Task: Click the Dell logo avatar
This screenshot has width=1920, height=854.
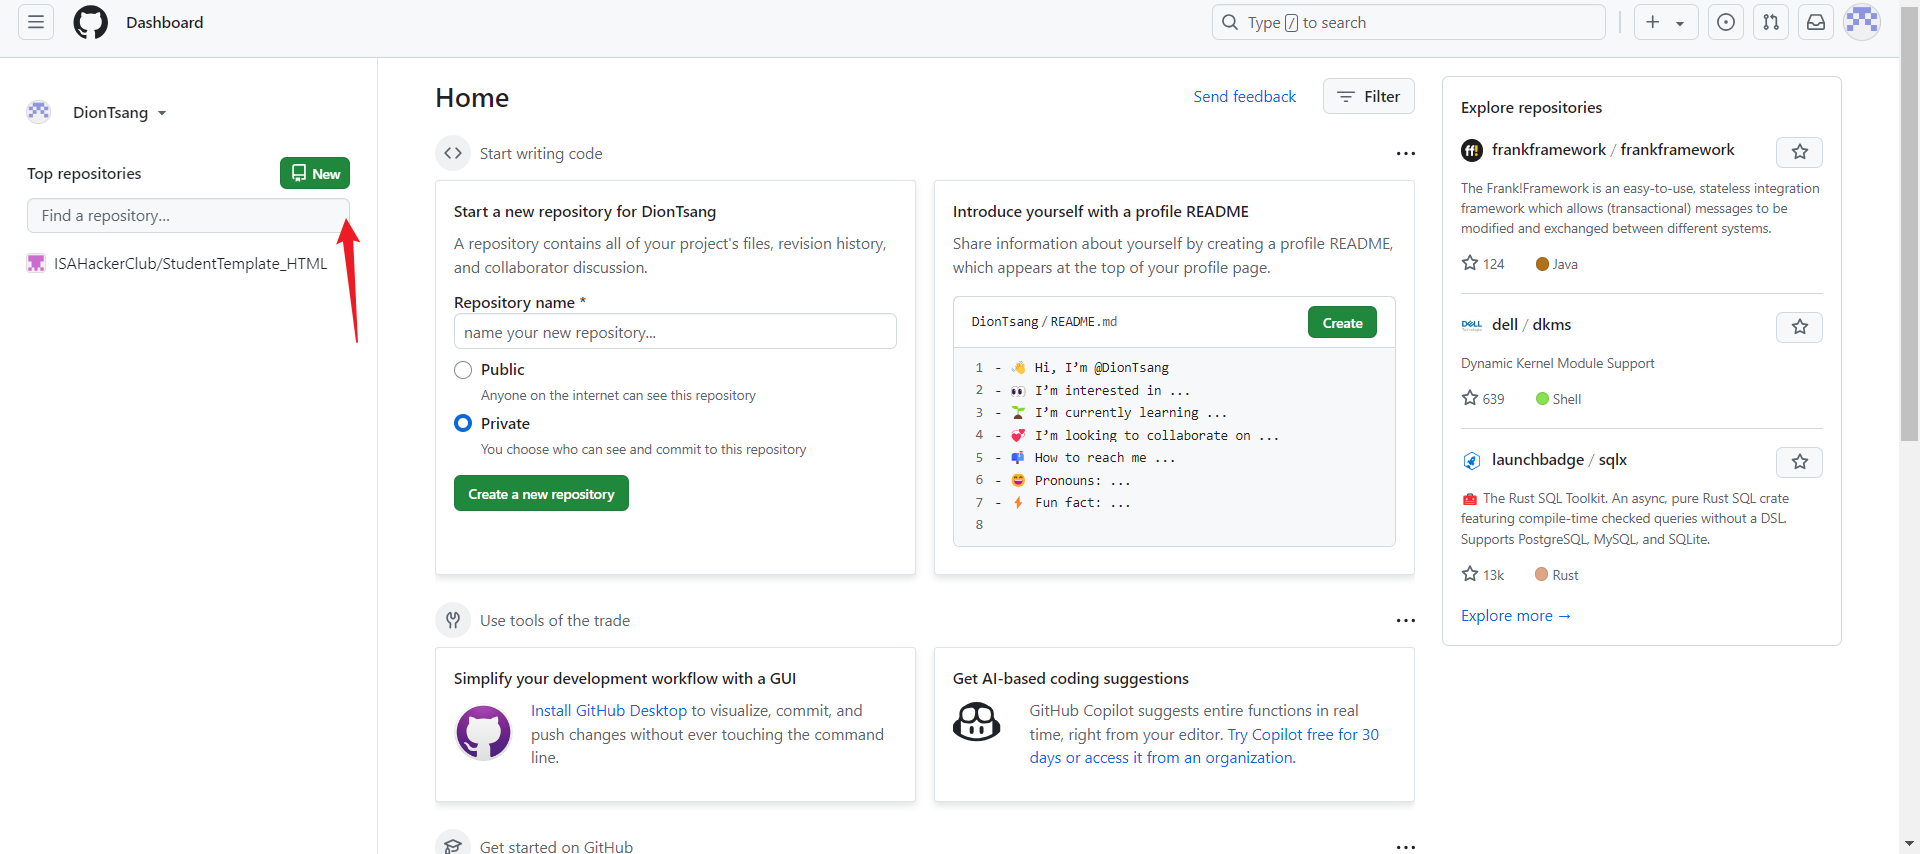Action: click(x=1472, y=325)
